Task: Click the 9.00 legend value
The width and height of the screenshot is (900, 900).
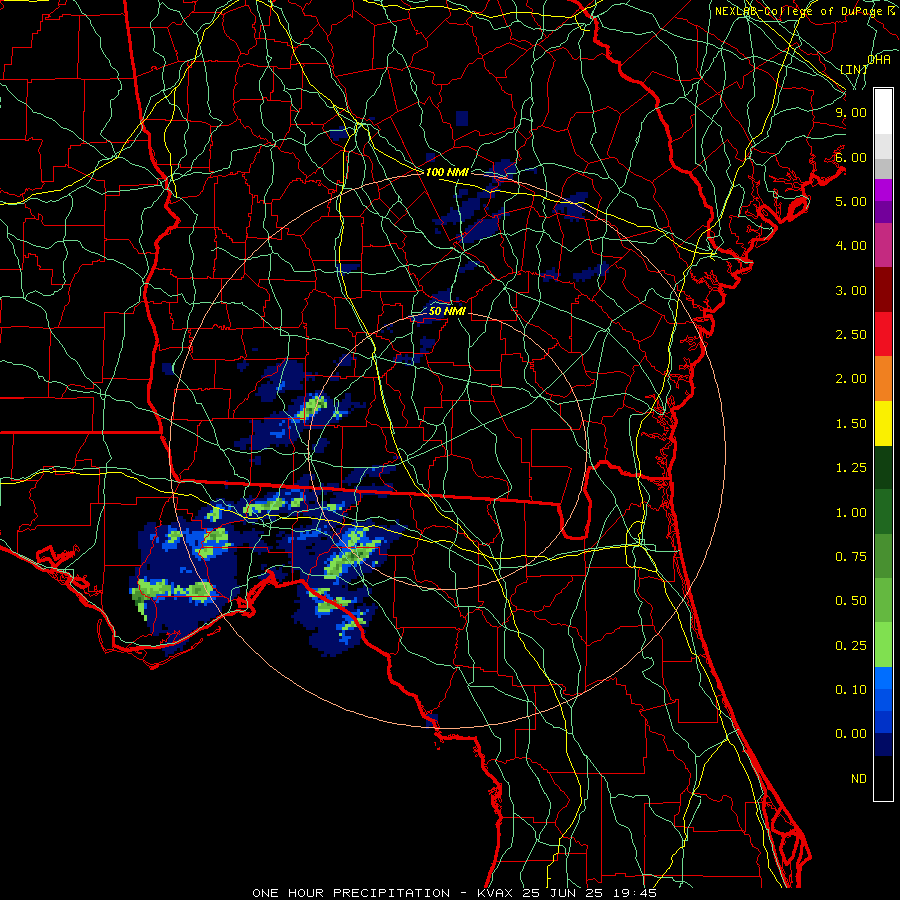Action: point(851,112)
